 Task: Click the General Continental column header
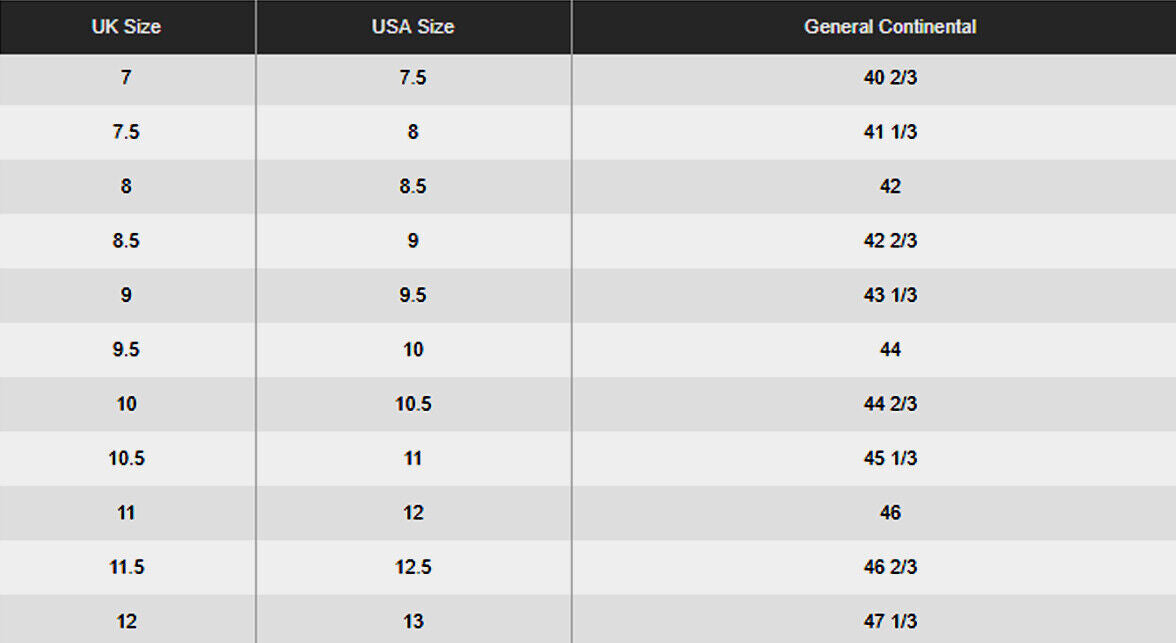coord(890,27)
